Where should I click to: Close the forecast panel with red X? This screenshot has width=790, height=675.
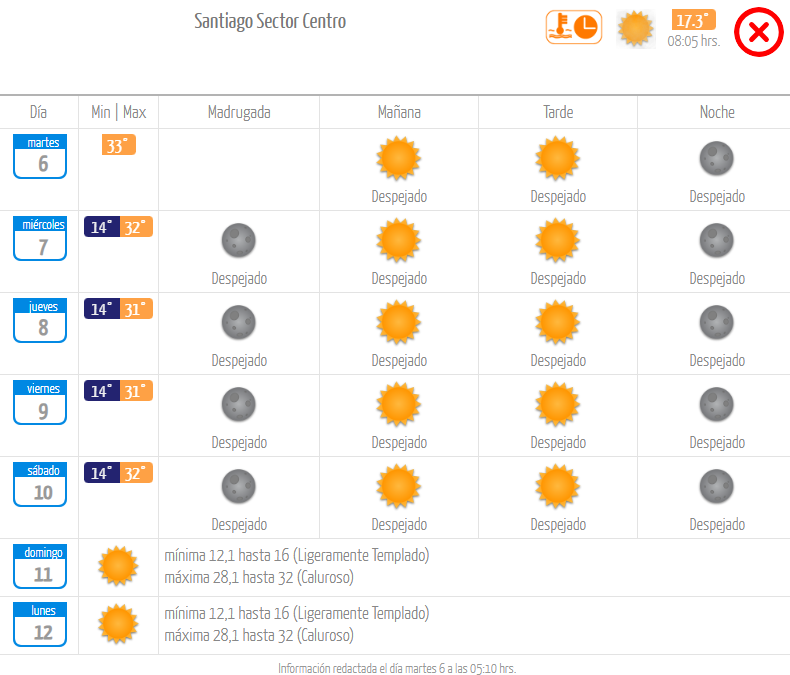(x=759, y=32)
